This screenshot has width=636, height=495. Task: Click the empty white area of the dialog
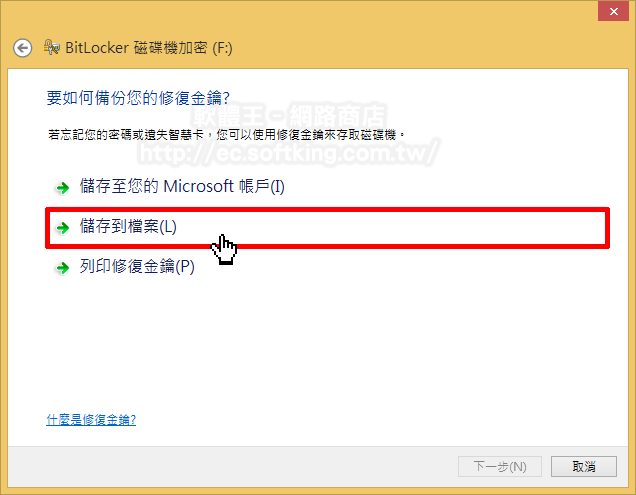pos(365,345)
